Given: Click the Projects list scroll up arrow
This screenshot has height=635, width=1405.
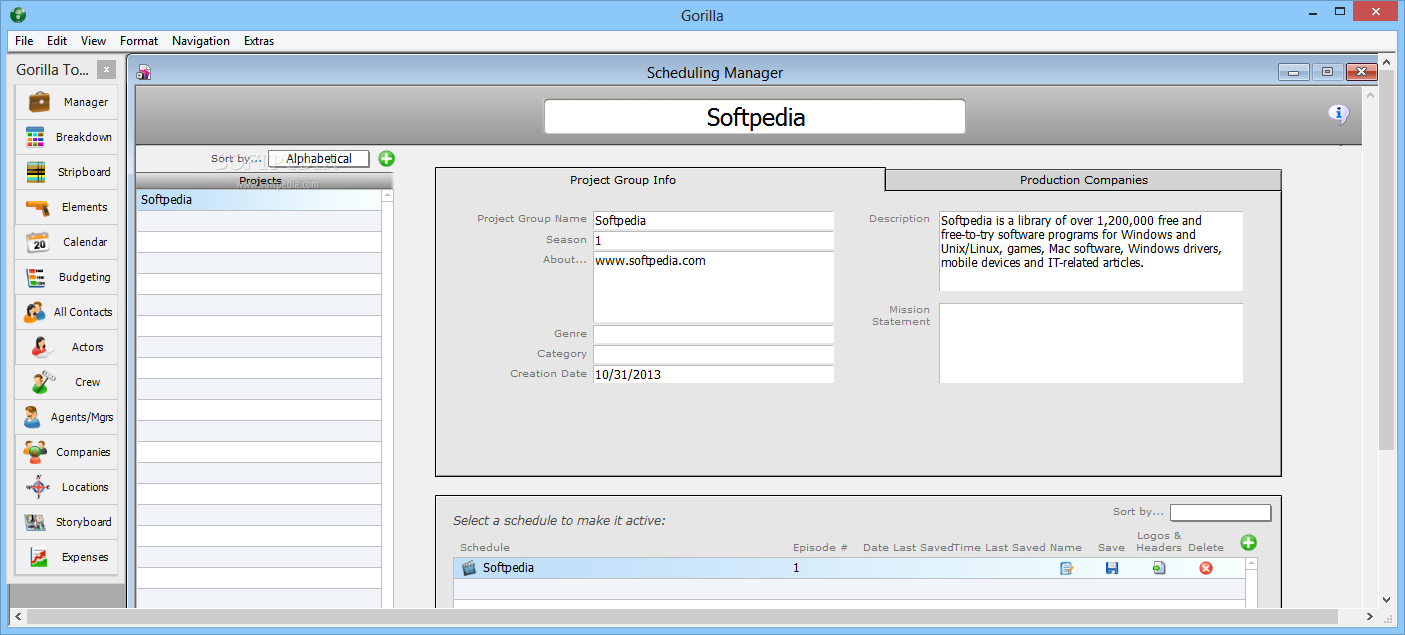Looking at the screenshot, I should point(388,197).
